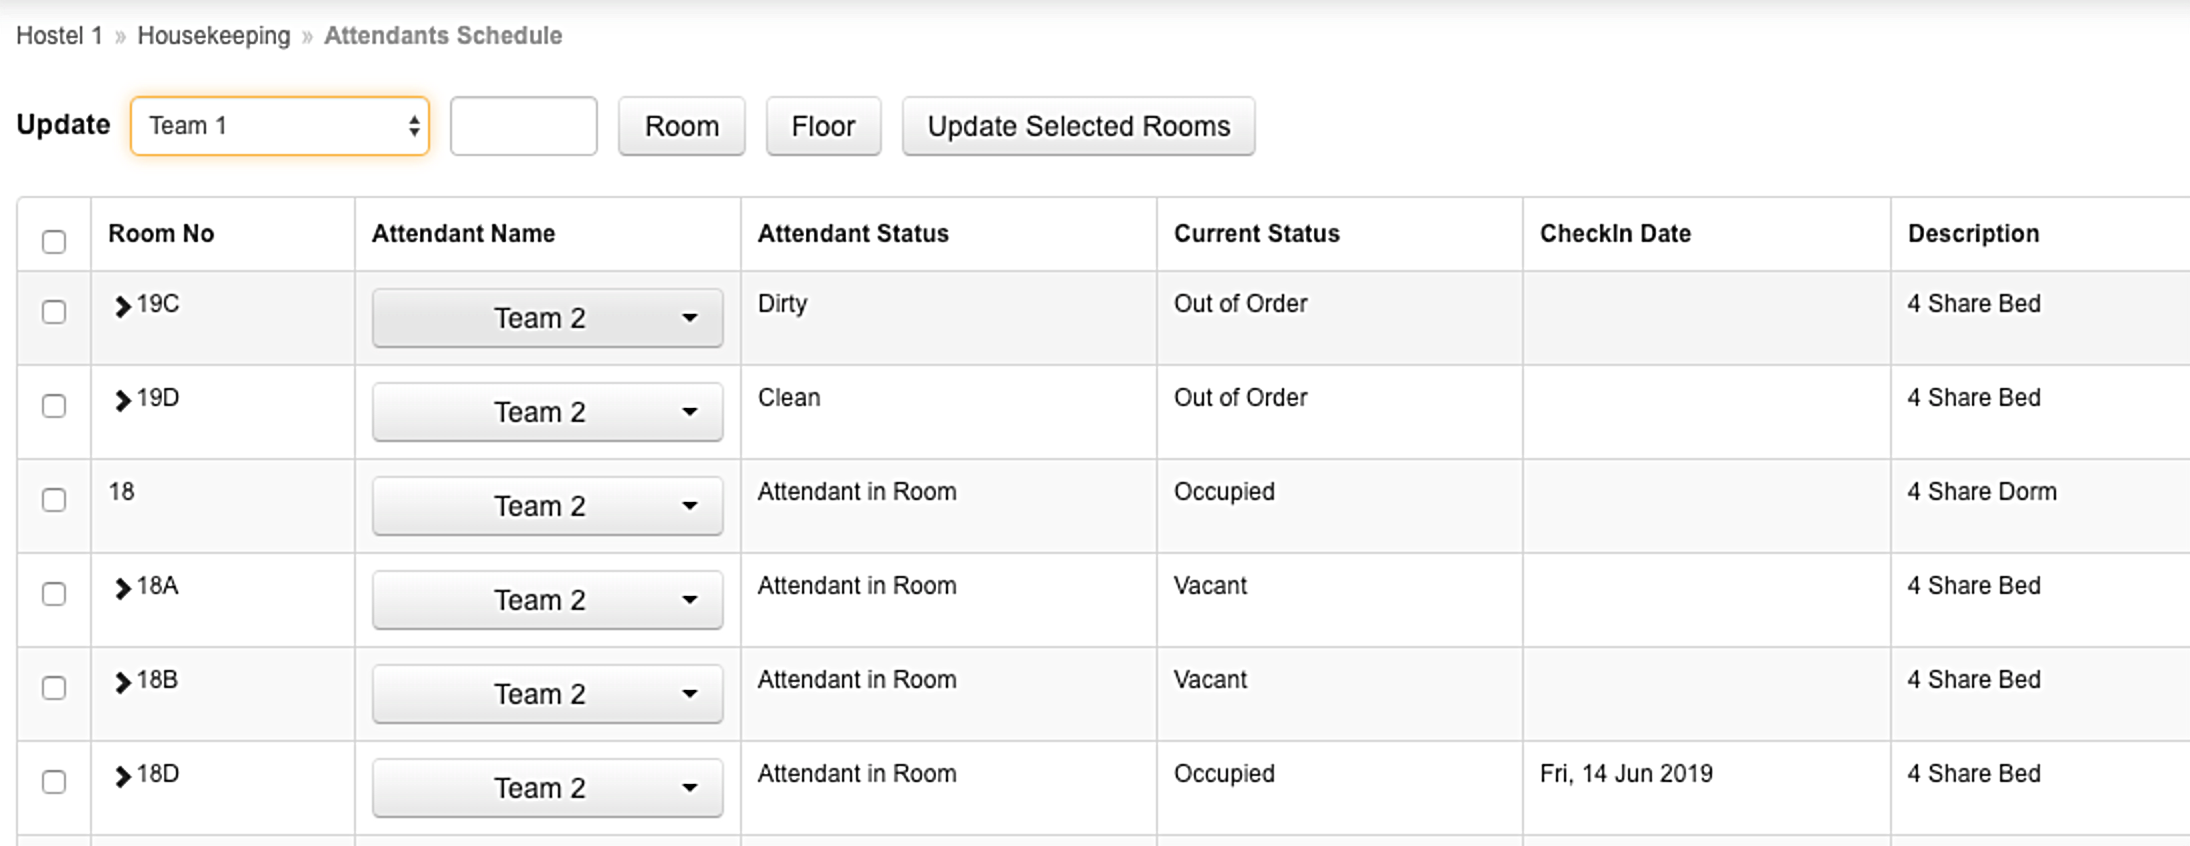Expand room 19D chevron arrow
Viewport: 2190px width, 846px height.
click(x=122, y=400)
